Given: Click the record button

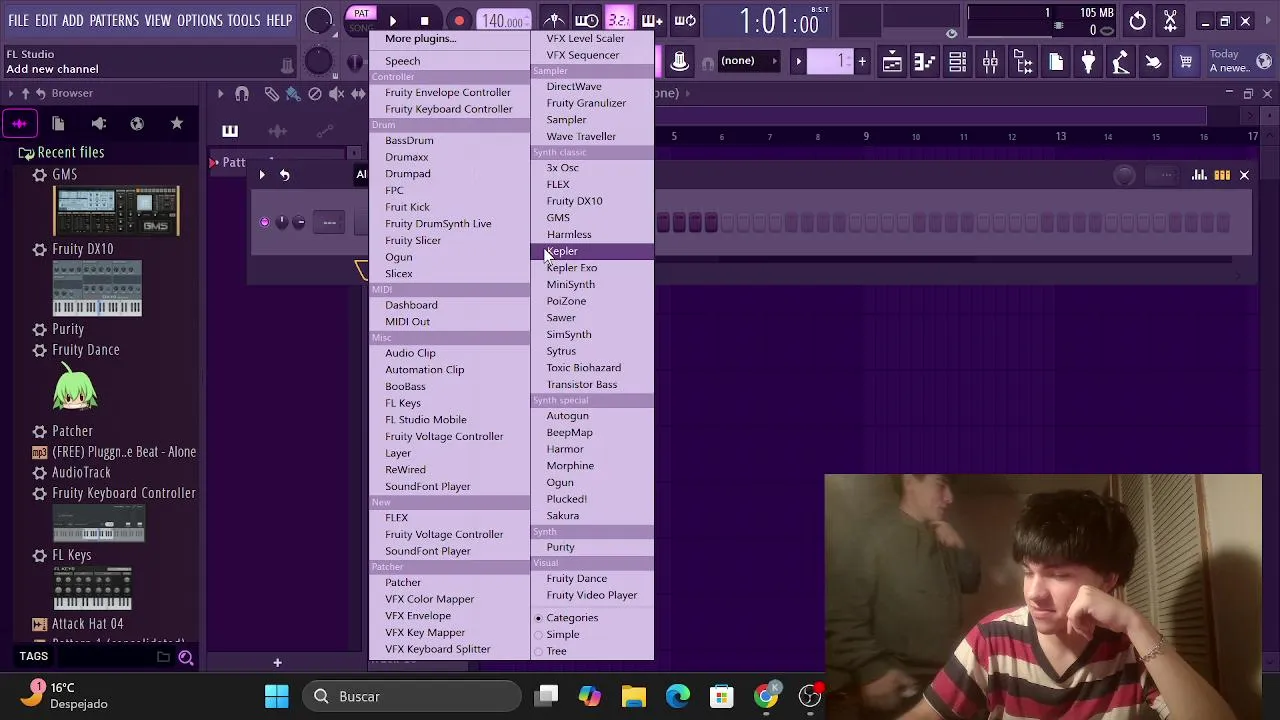Looking at the screenshot, I should (459, 21).
